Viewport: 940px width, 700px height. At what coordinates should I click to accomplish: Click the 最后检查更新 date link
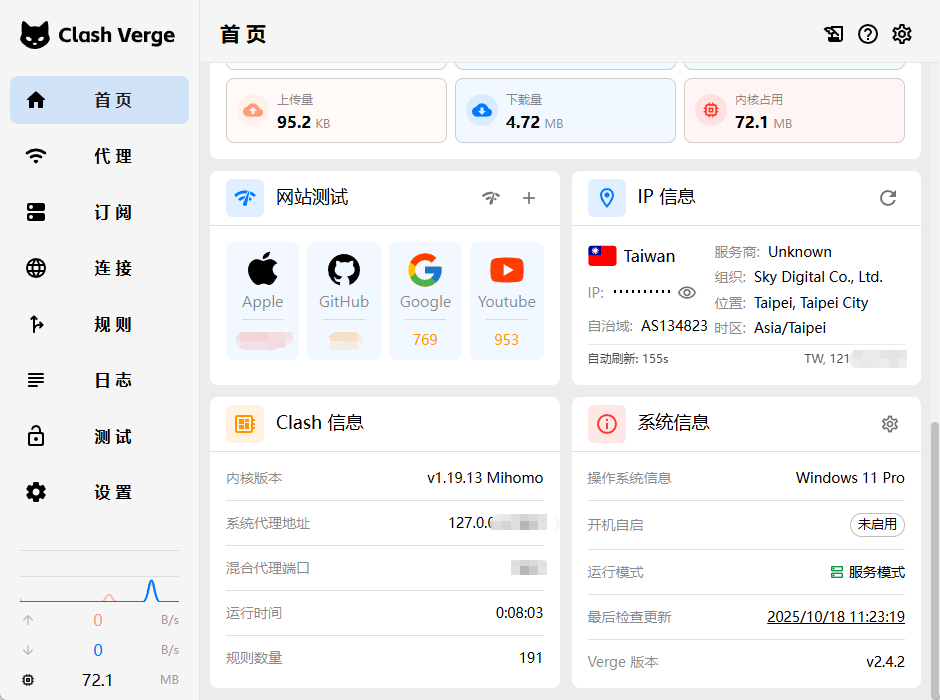pos(836,616)
